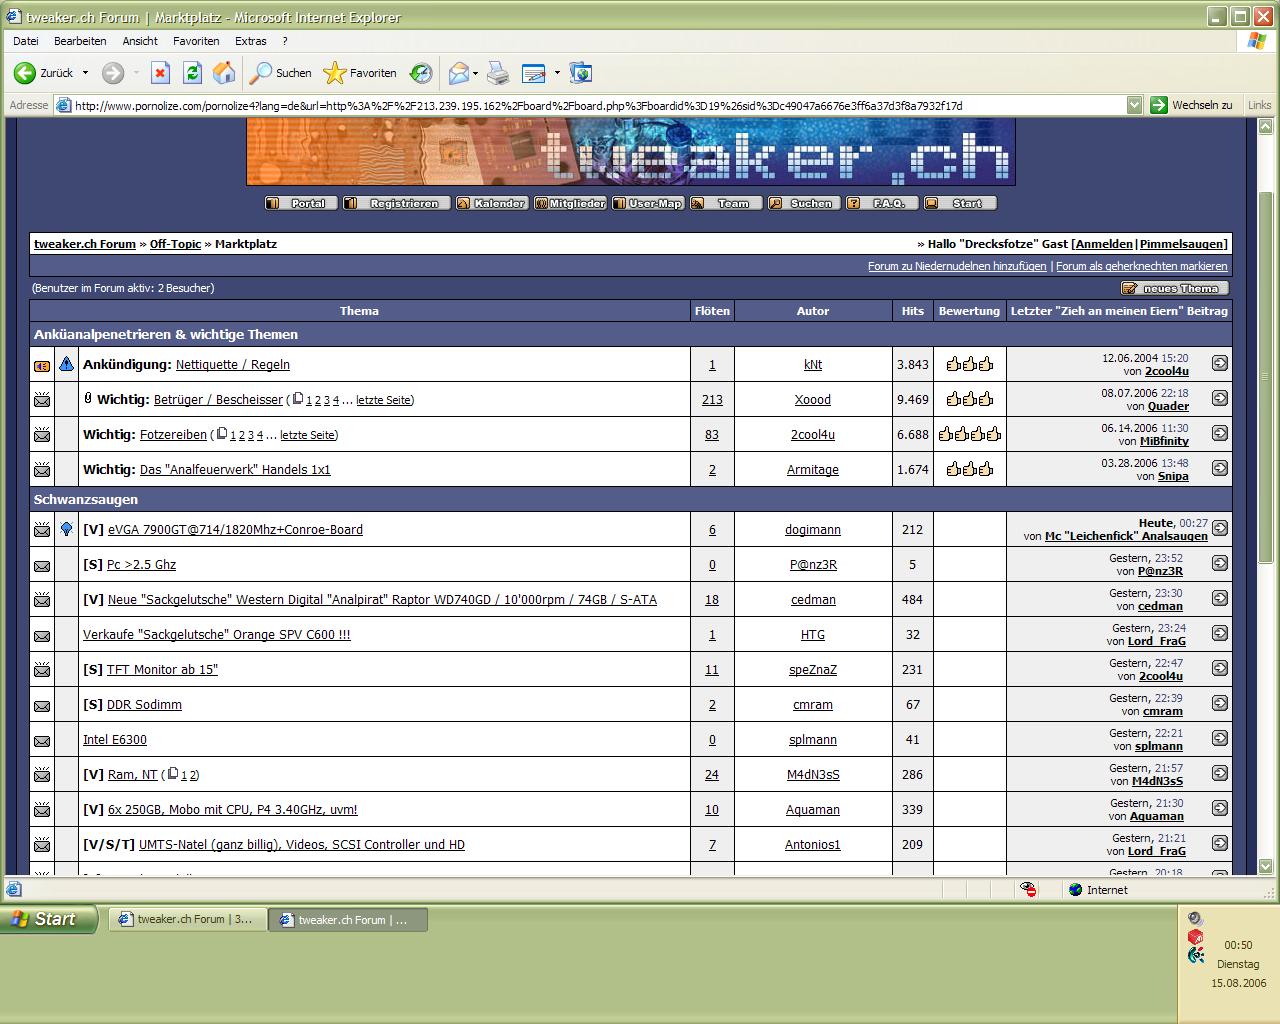Open the history clock icon in the toolbar
1280x1024 pixels.
[421, 73]
